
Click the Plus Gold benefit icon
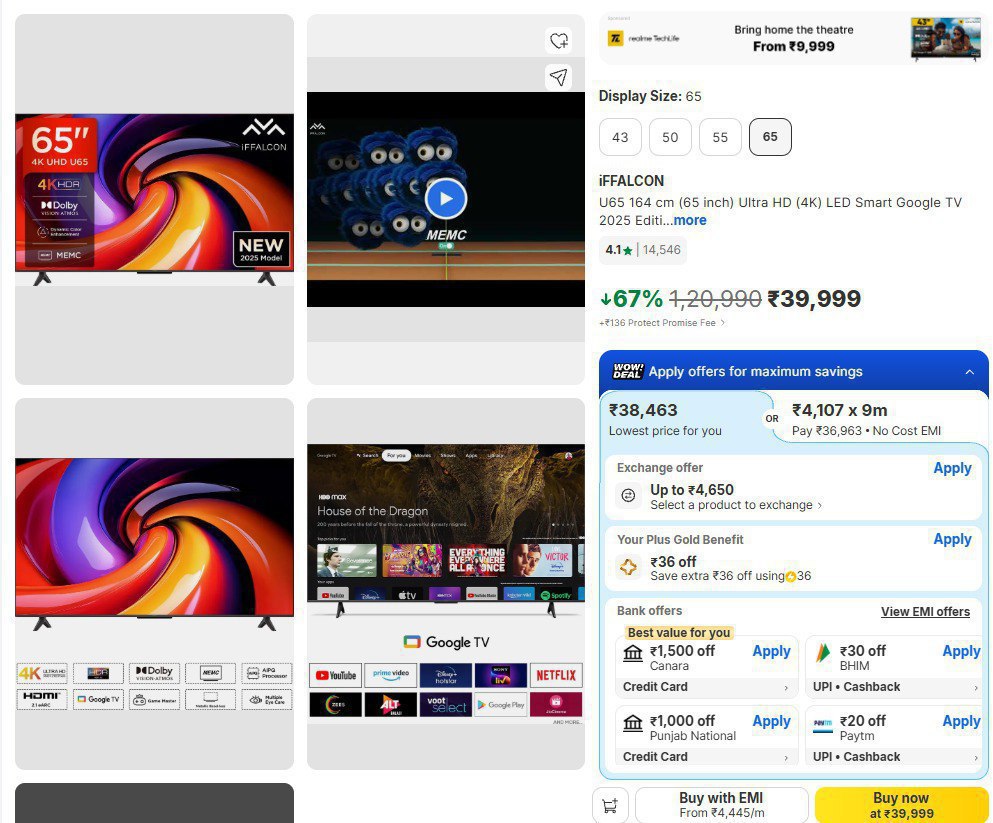point(628,567)
